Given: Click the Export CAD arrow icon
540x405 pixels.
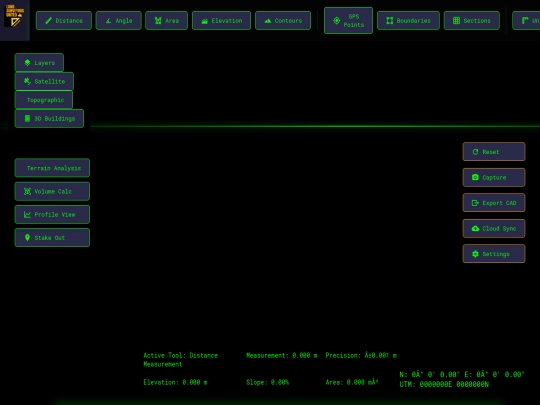Looking at the screenshot, I should coord(475,203).
